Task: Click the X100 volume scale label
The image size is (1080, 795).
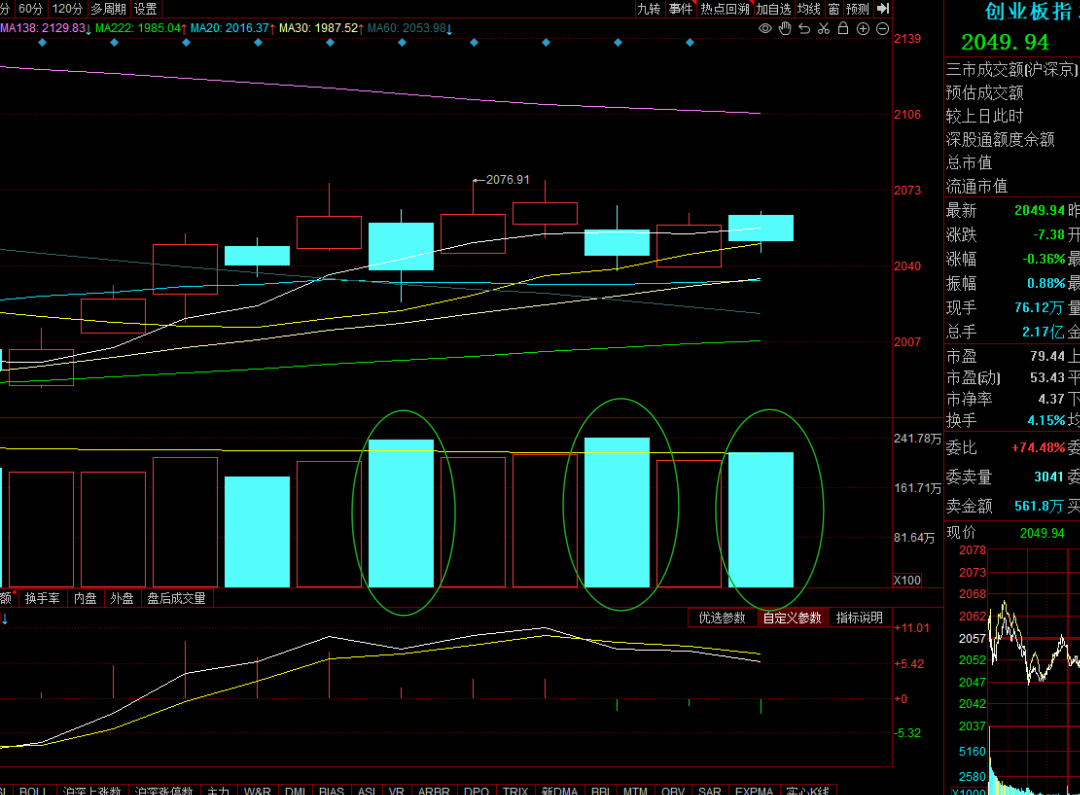Action: click(x=907, y=580)
